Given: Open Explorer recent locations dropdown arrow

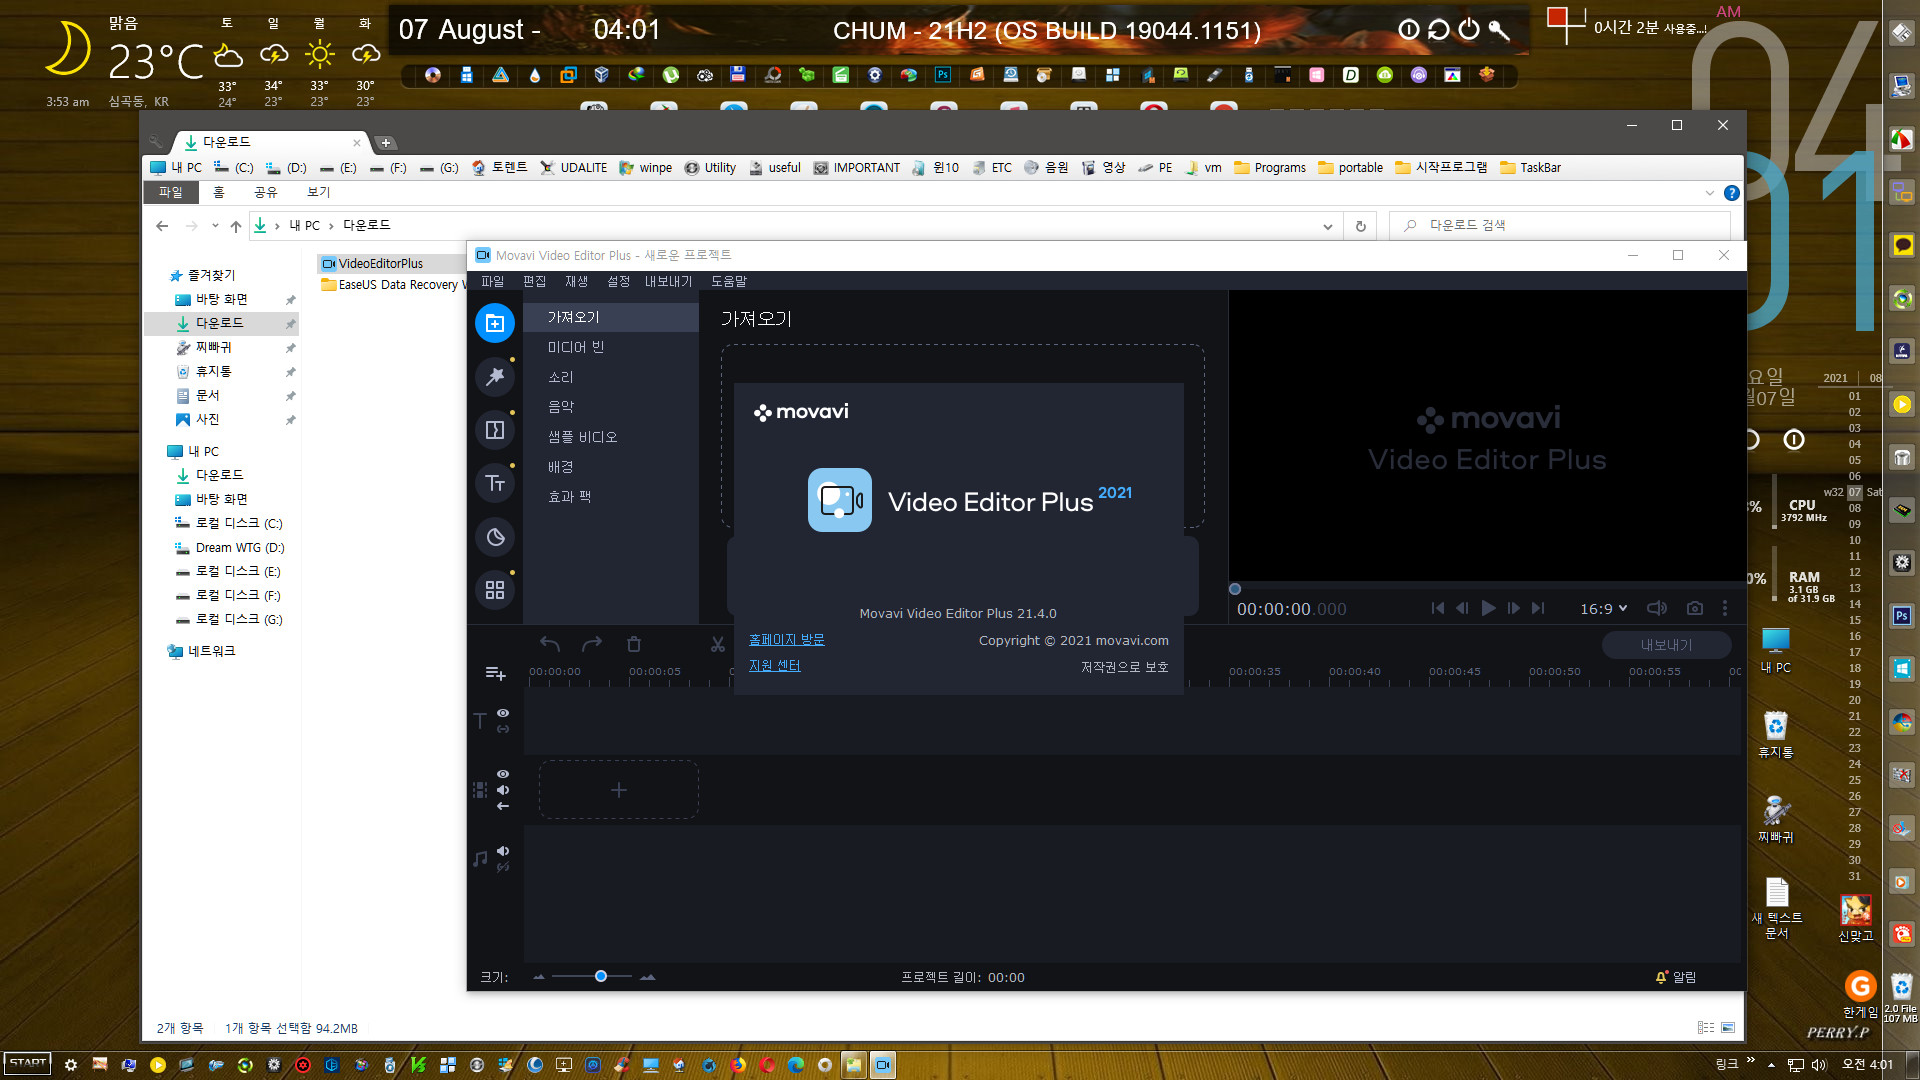Looking at the screenshot, I should [215, 226].
